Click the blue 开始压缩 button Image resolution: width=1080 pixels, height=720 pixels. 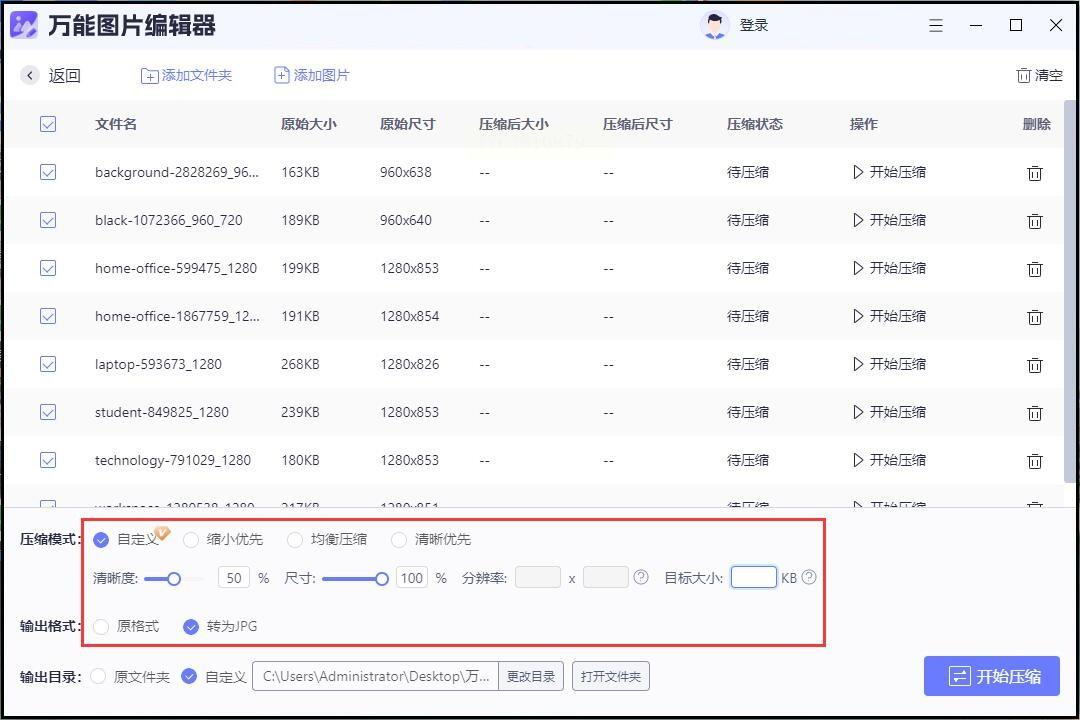[991, 676]
